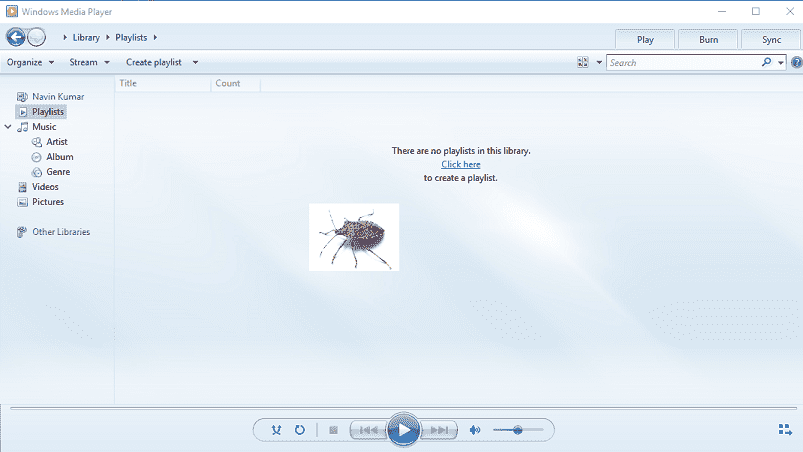Turn repeat on
803x452 pixels.
click(x=300, y=430)
